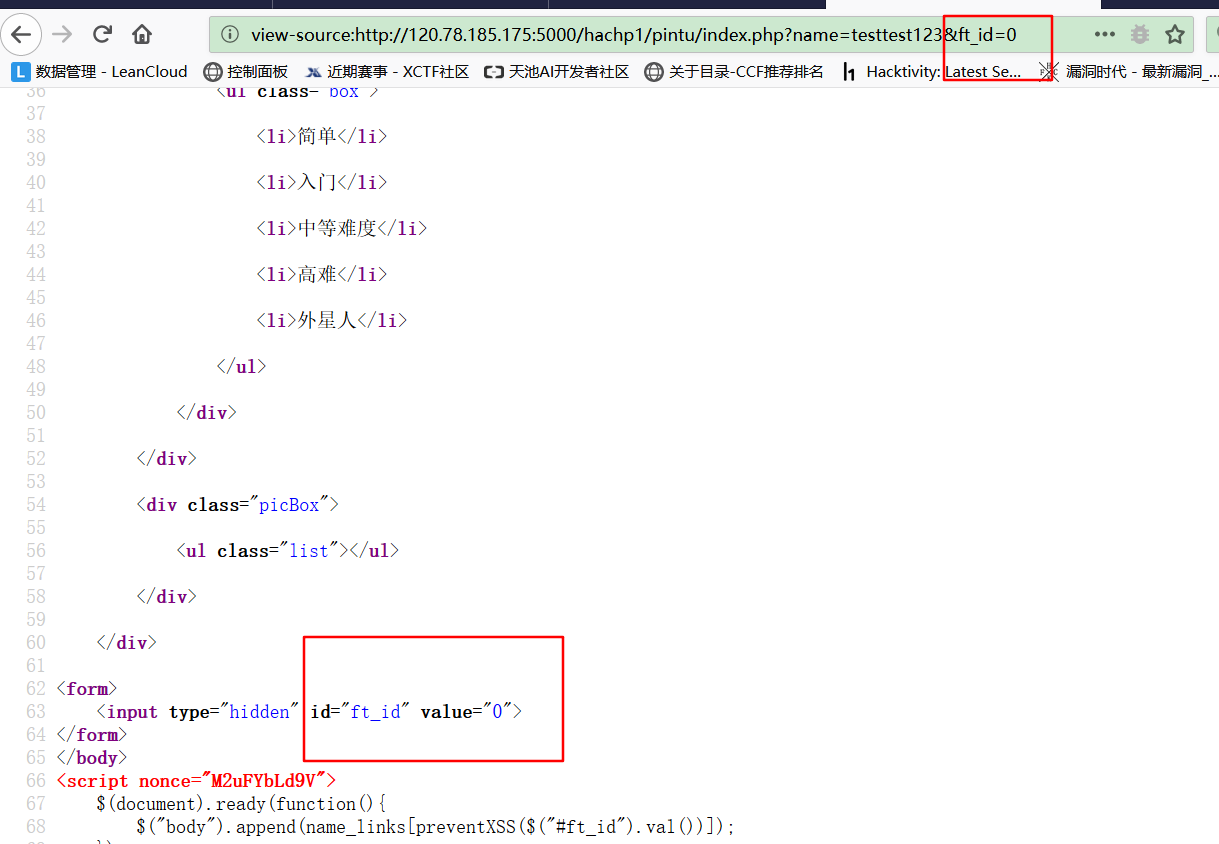Bookmark this page with the star icon
1219x844 pixels.
coord(1175,35)
